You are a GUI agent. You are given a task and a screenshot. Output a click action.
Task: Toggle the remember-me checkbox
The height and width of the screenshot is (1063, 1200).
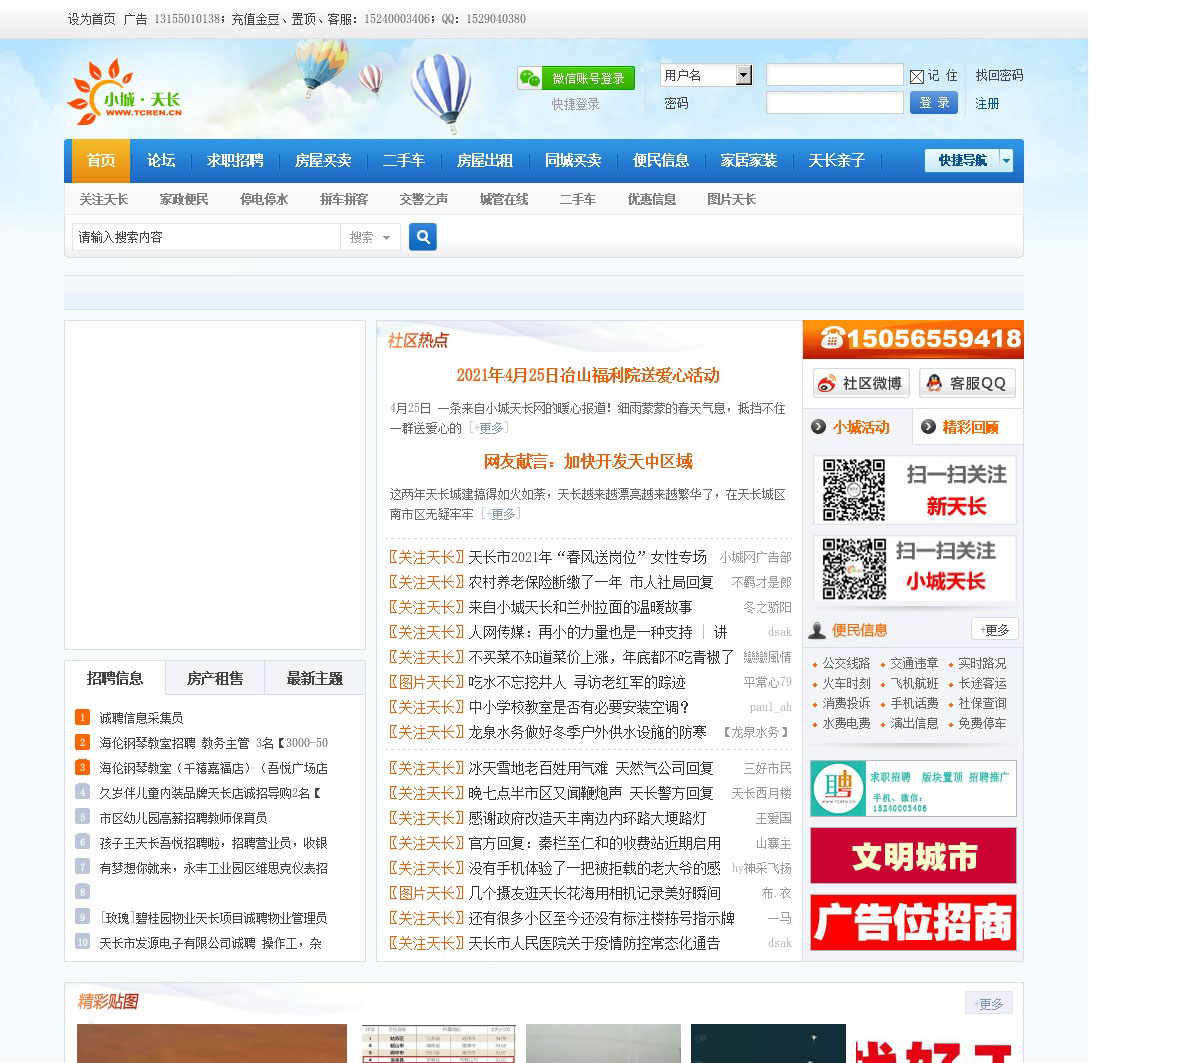coord(916,76)
